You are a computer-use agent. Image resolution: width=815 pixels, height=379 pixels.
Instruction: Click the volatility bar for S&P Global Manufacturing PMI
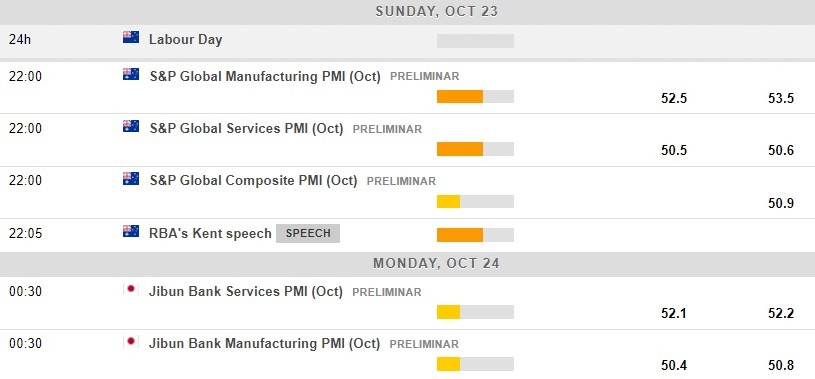475,97
